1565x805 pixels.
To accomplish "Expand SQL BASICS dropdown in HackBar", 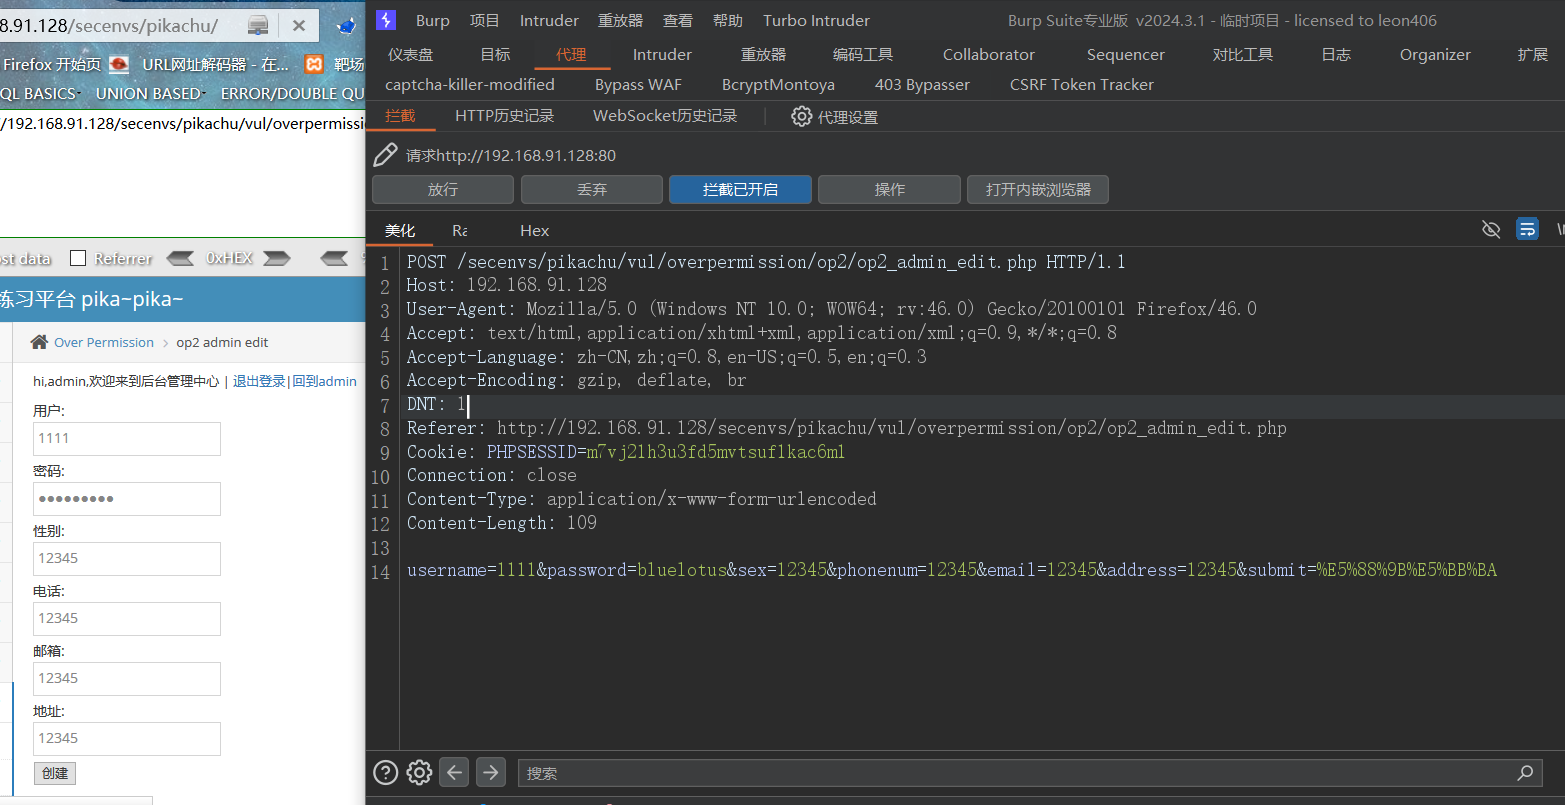I will pos(40,93).
